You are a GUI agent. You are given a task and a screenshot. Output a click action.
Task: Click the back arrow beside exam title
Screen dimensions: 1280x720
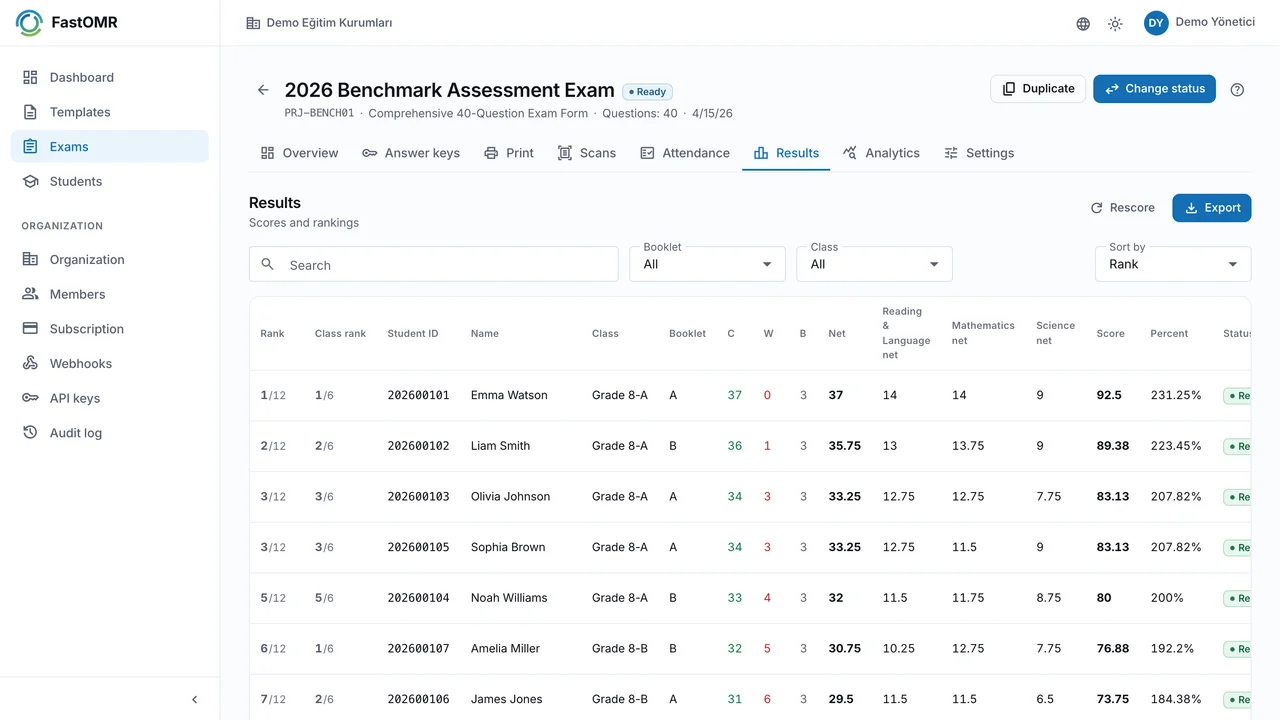pyautogui.click(x=263, y=90)
